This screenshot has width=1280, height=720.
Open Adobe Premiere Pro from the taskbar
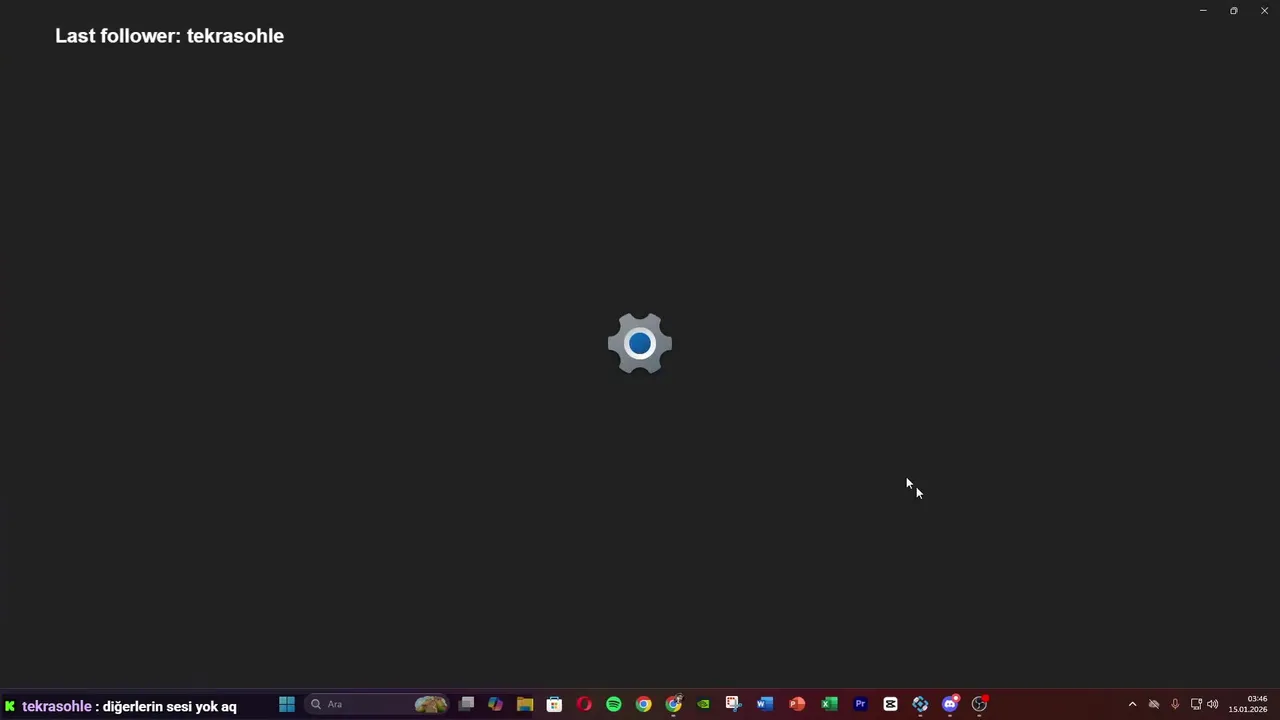click(x=860, y=704)
